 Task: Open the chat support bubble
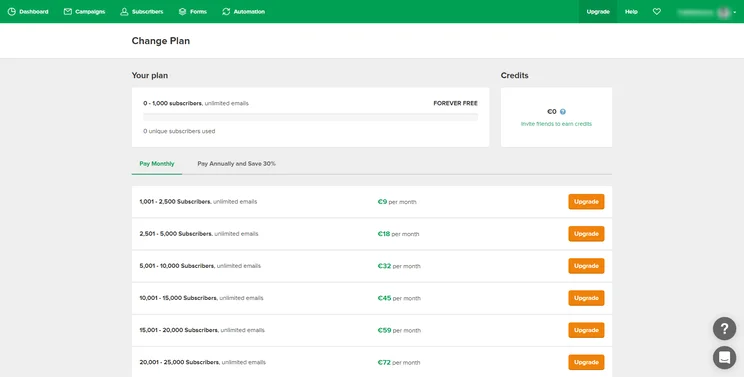724,358
